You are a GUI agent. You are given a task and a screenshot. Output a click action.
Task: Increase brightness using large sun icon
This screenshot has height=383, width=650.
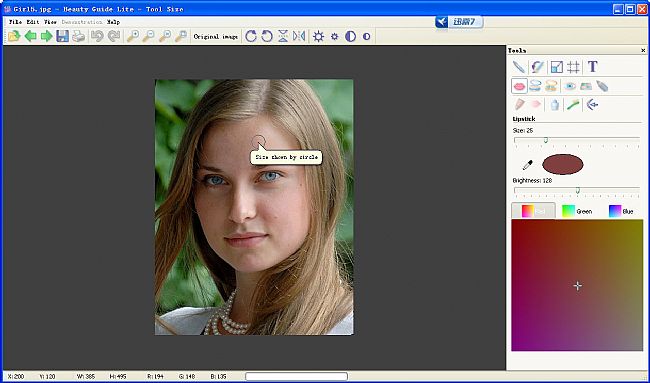pyautogui.click(x=318, y=36)
